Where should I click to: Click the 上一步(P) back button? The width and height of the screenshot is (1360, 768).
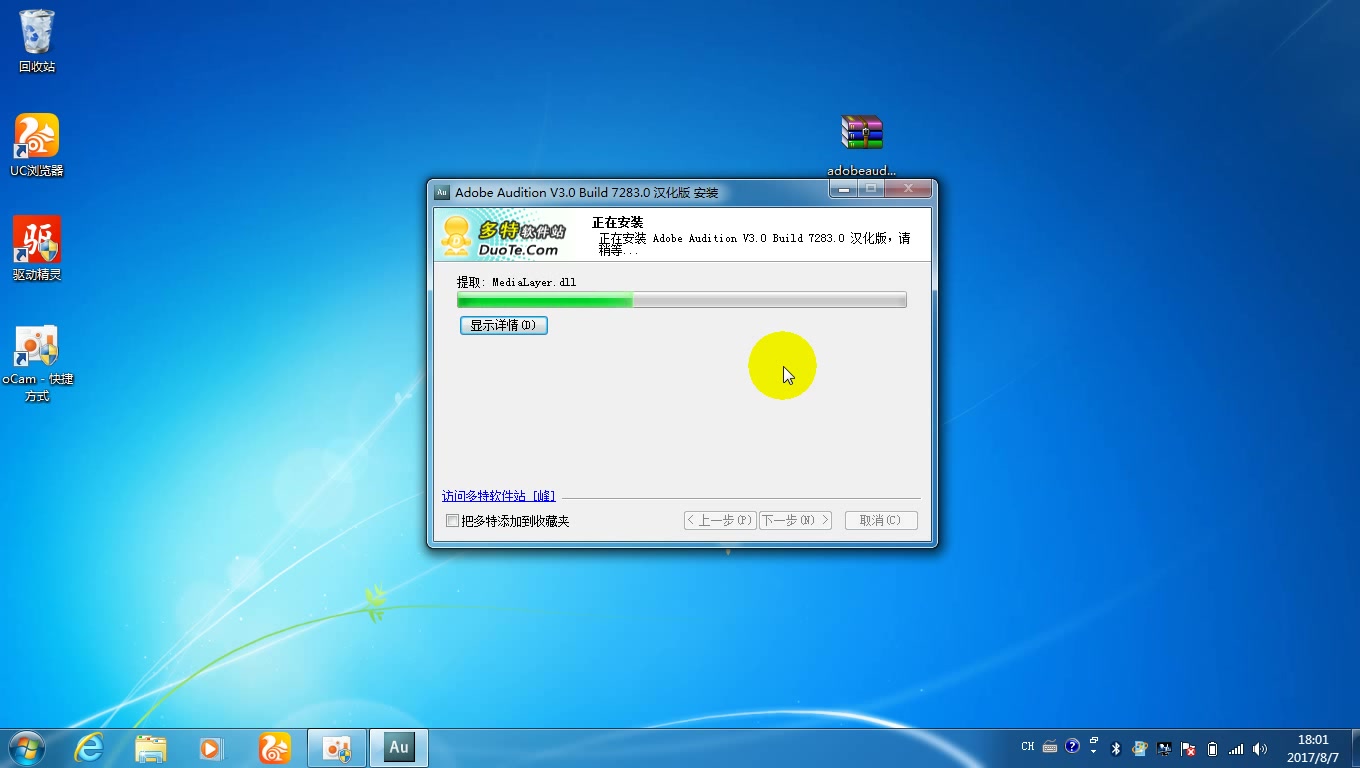tap(720, 520)
